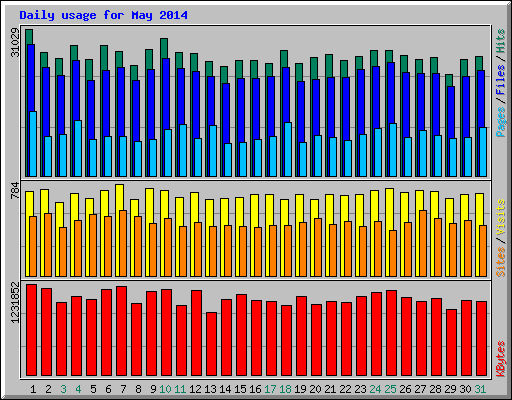Select day 16 on the x-axis
512x400 pixels.
[255, 389]
